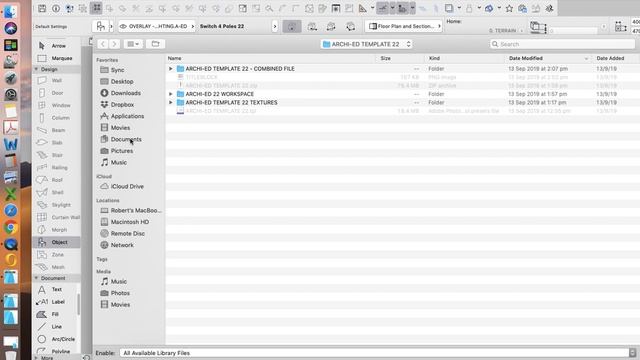Select the Object tool
Screen dimensions: 640x360
(x=56, y=242)
